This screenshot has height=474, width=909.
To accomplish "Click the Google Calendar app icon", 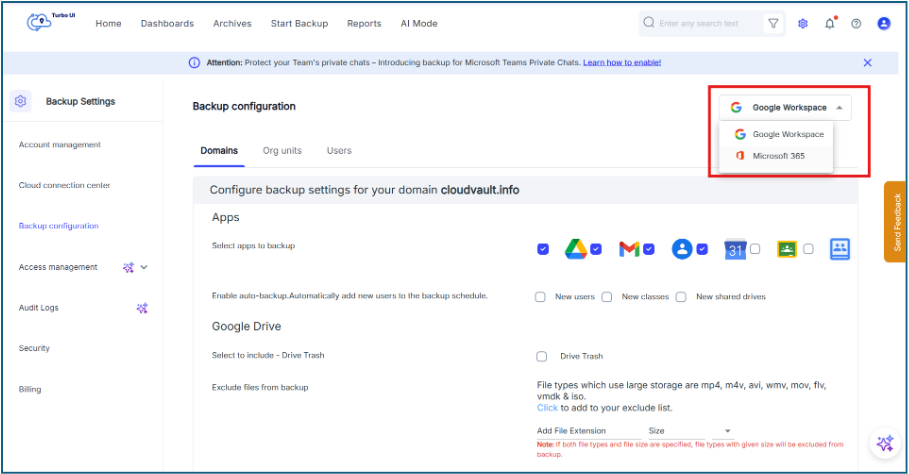I will click(x=735, y=249).
